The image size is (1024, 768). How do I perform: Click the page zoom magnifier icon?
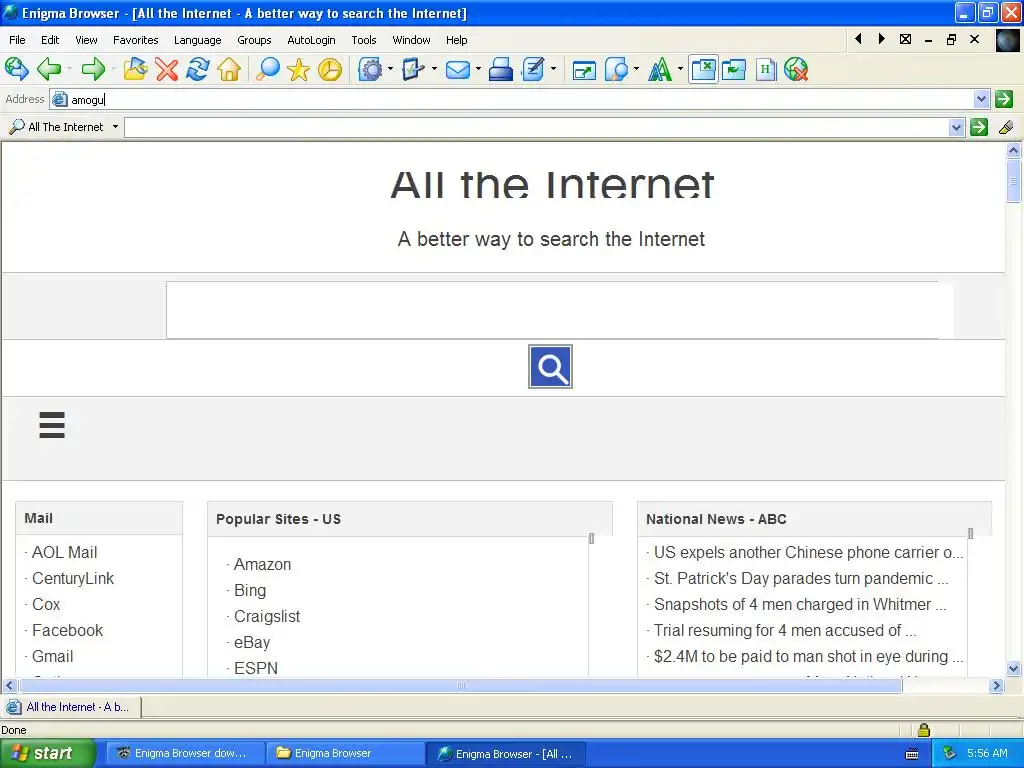[616, 69]
